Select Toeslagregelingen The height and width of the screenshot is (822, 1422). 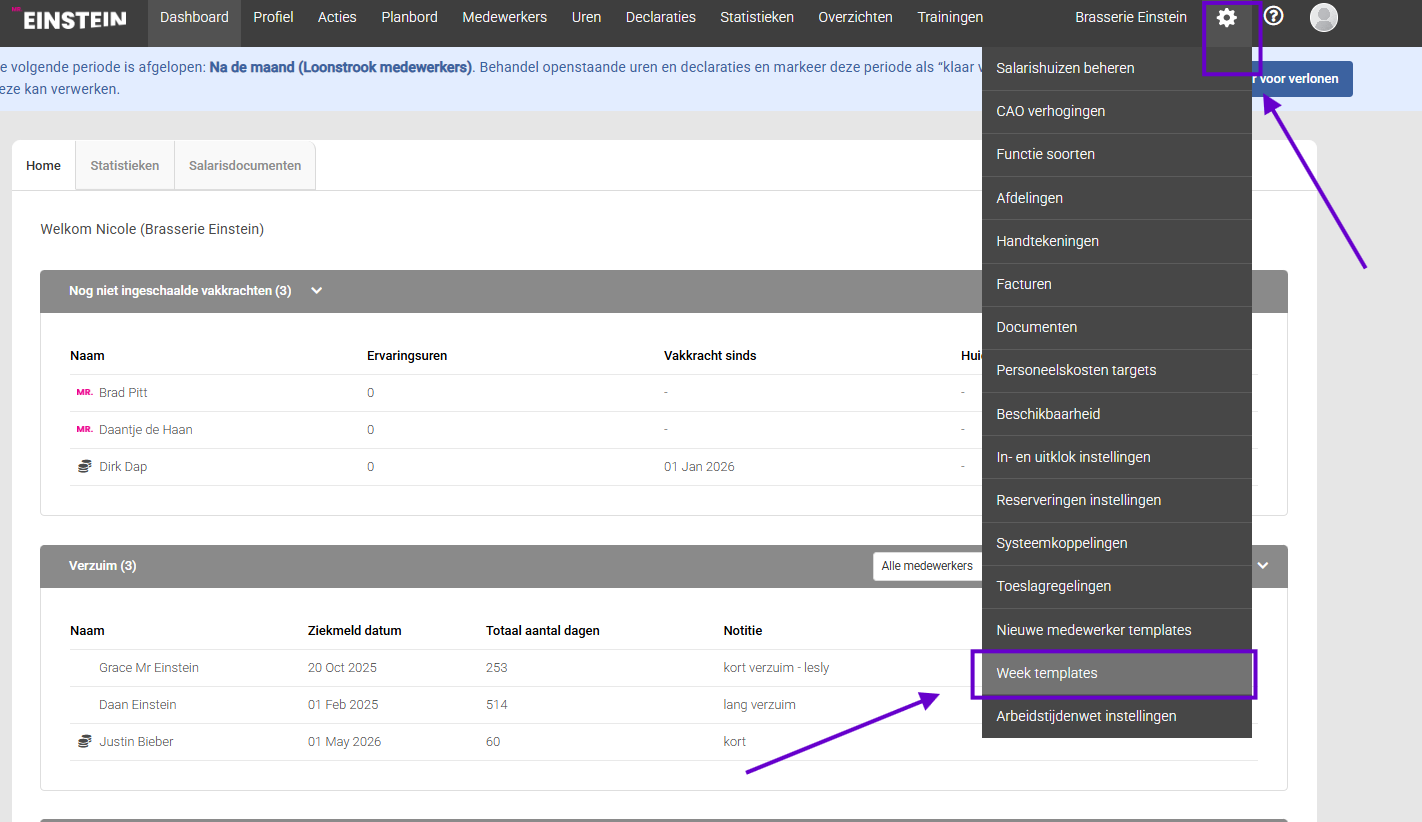pyautogui.click(x=1117, y=586)
